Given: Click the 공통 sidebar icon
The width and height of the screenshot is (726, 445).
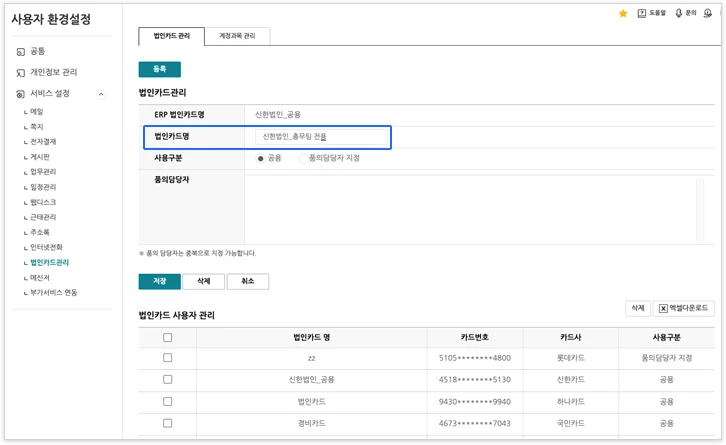Looking at the screenshot, I should click(21, 51).
